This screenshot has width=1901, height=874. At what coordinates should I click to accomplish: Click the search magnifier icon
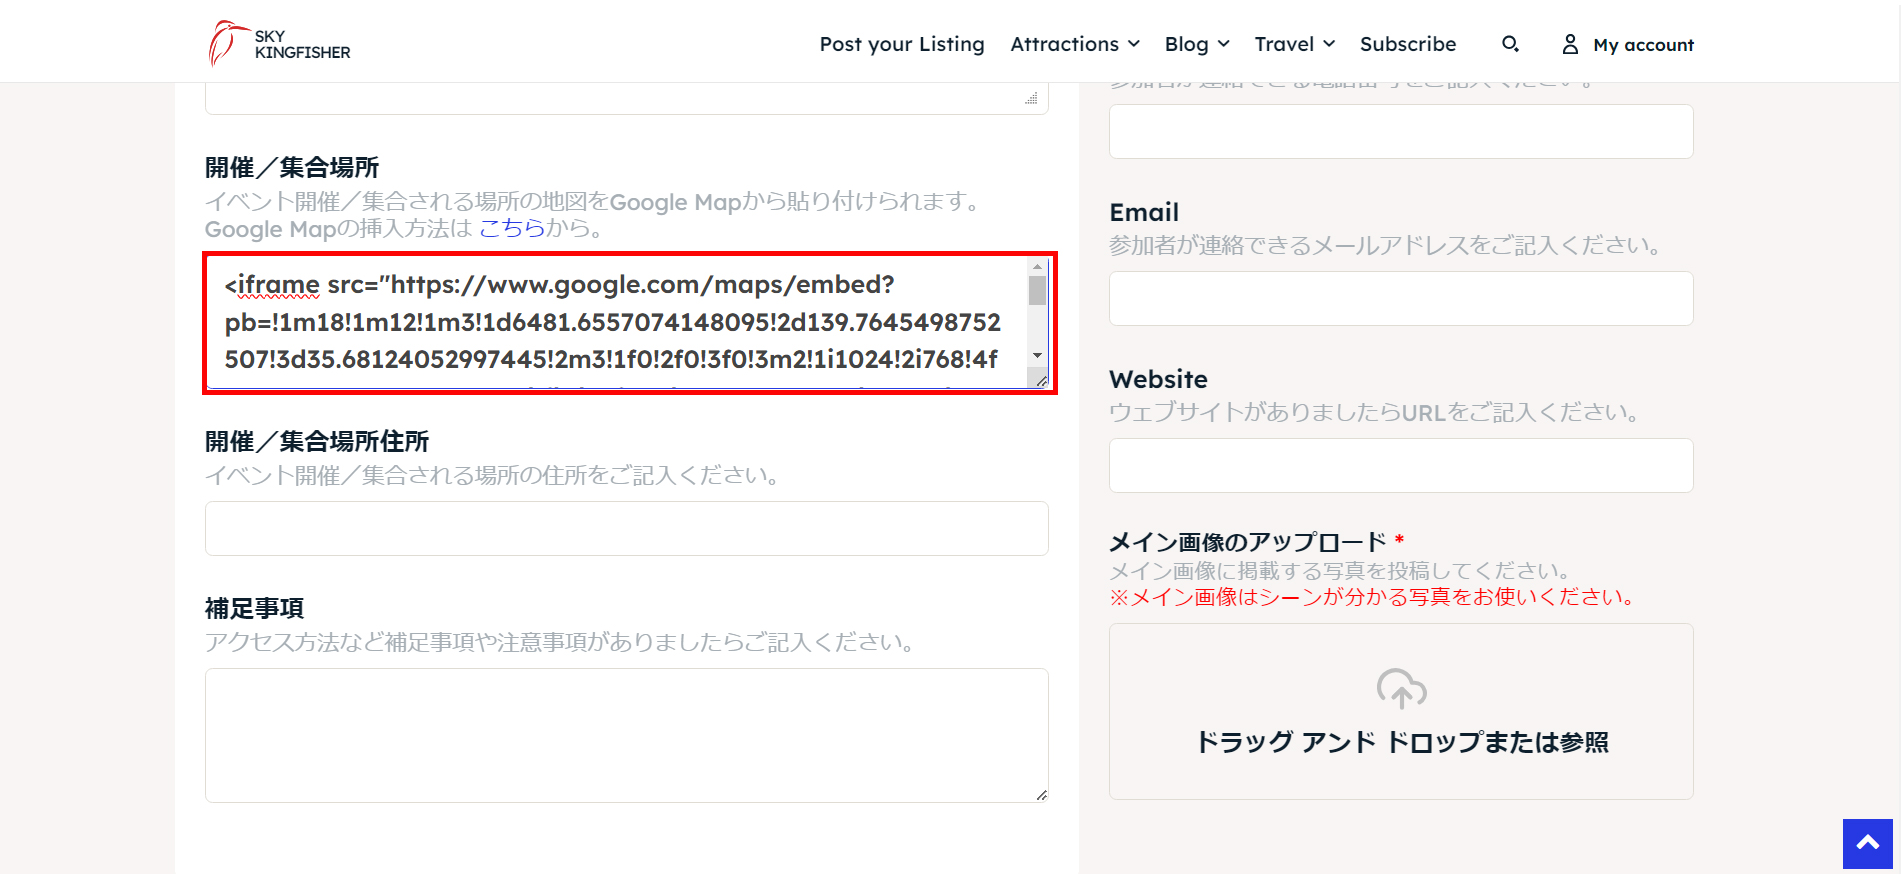click(1510, 44)
